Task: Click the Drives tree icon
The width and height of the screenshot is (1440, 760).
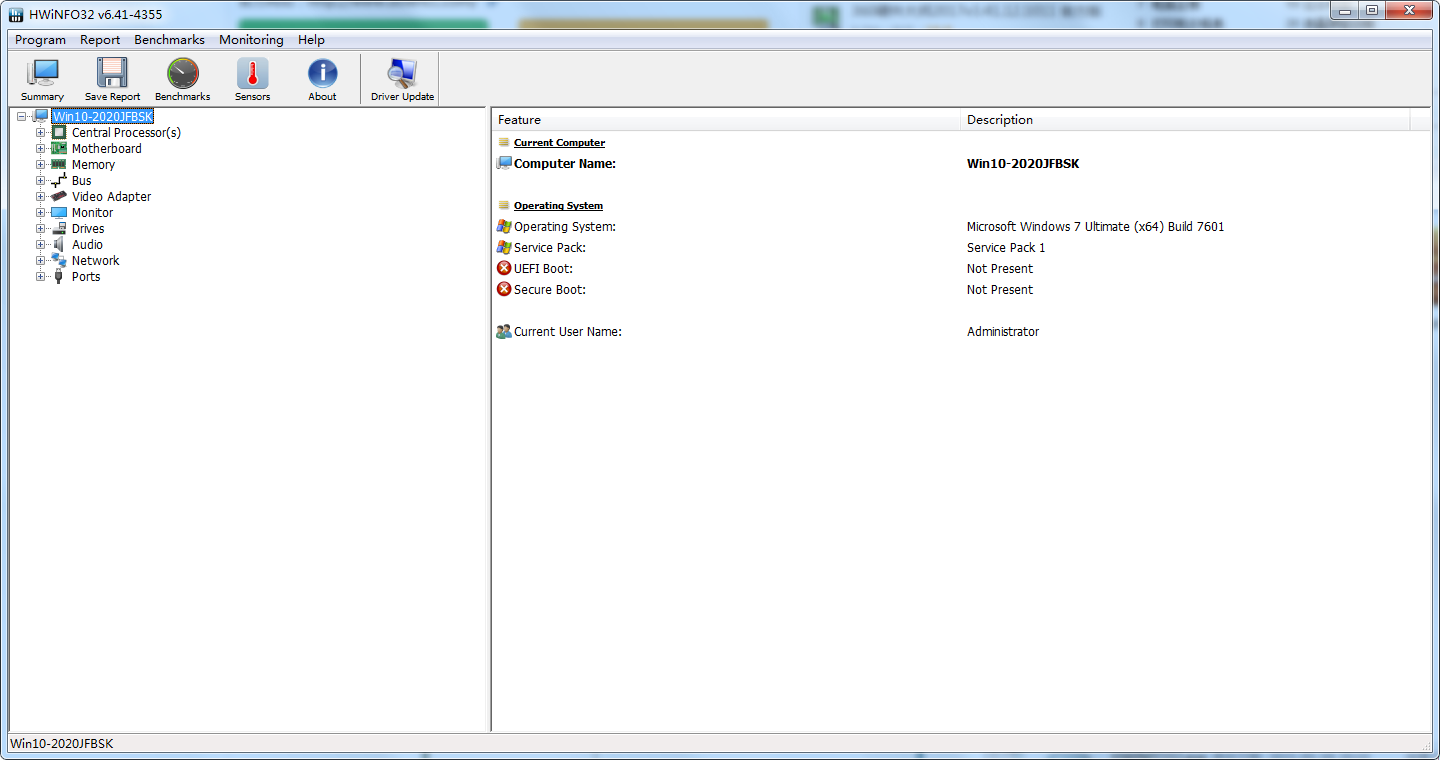Action: pyautogui.click(x=59, y=228)
